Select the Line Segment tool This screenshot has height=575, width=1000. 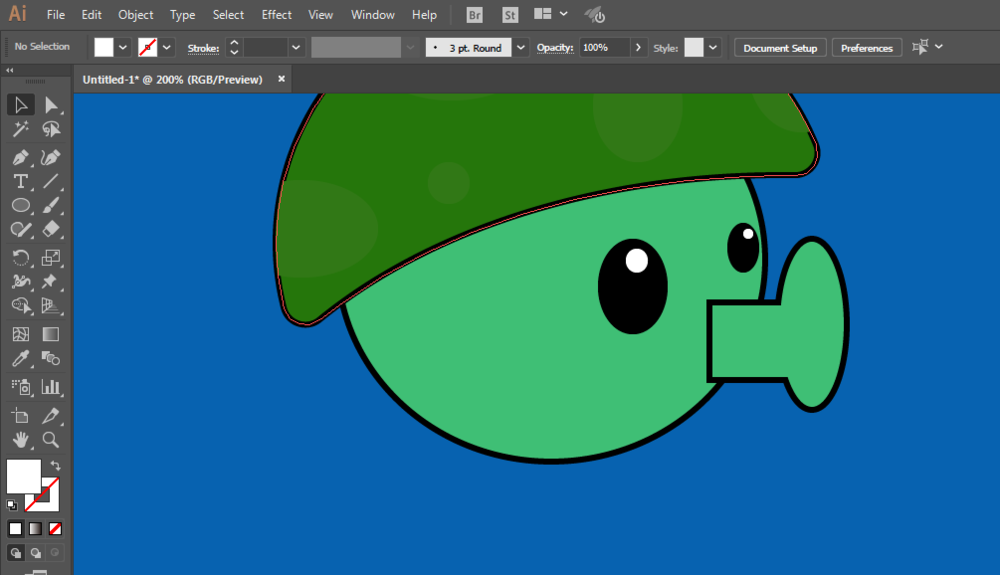tap(51, 182)
